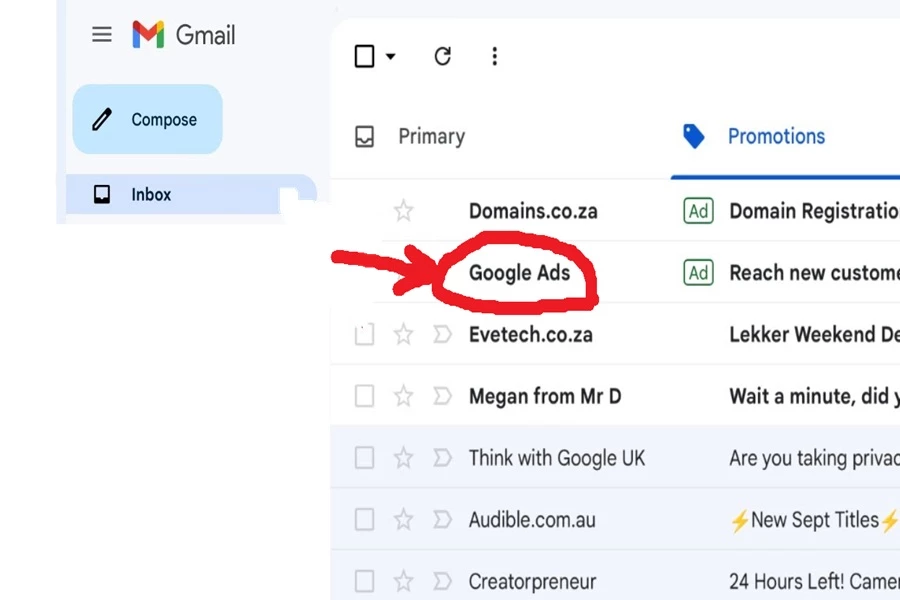Screen dimensions: 900x600
Task: Select the Creatorpreneur email checkbox
Action: pyautogui.click(x=364, y=581)
